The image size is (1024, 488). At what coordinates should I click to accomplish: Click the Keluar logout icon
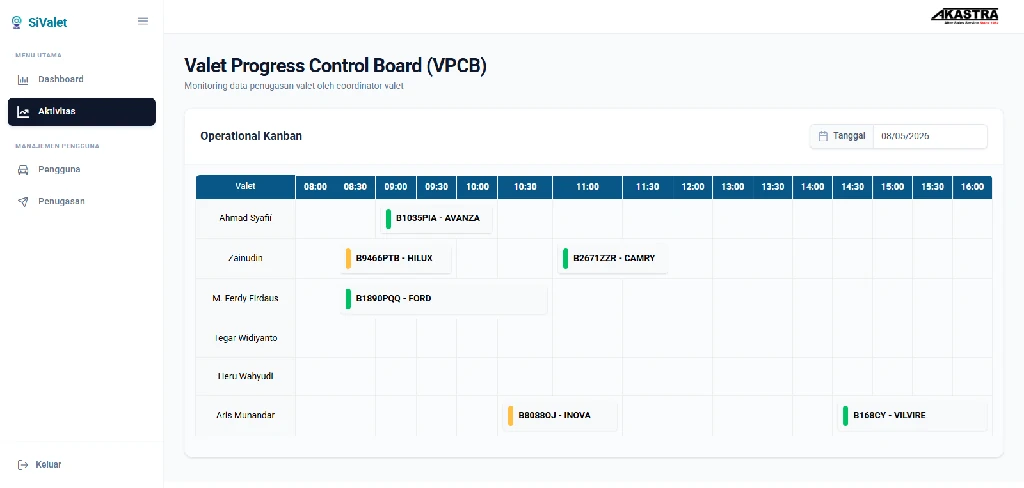click(23, 465)
